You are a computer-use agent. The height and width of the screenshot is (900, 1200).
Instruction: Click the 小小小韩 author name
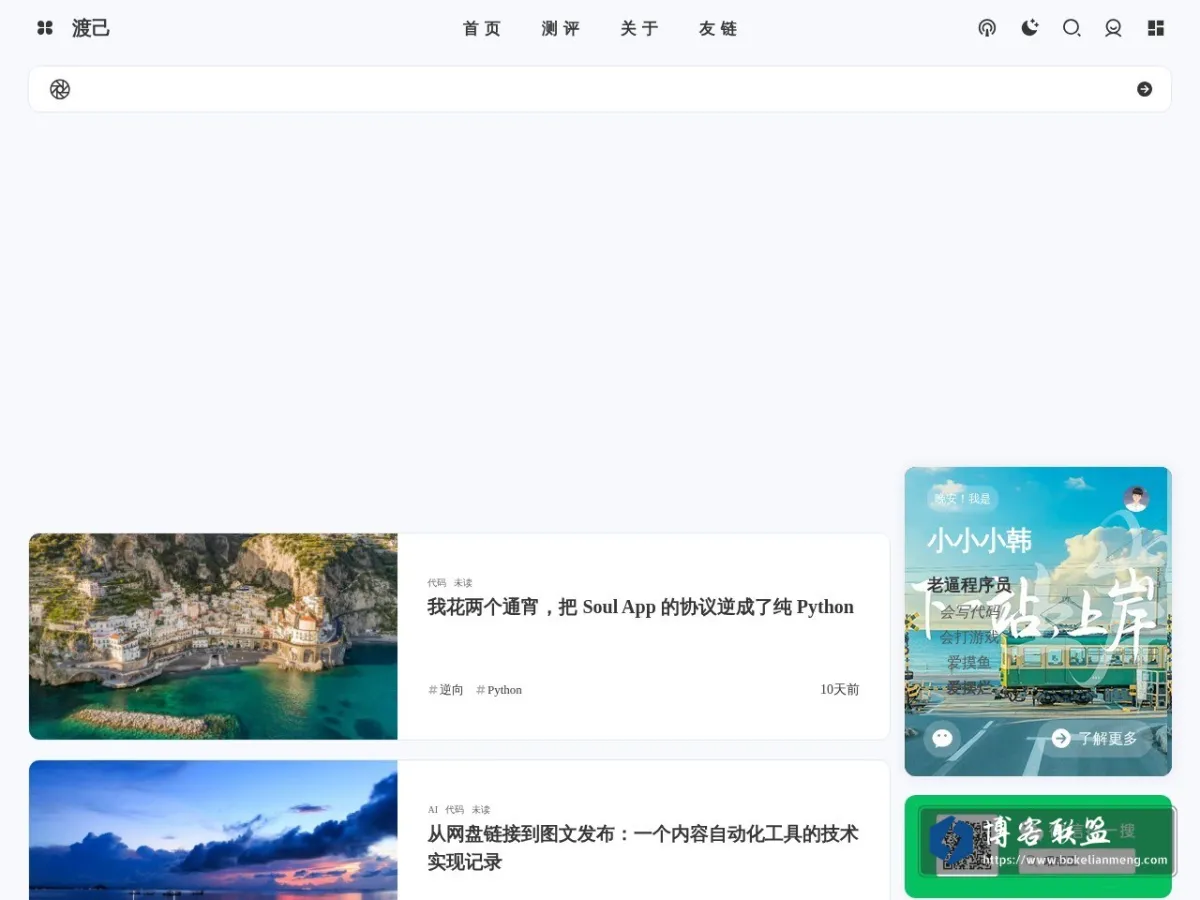(979, 541)
